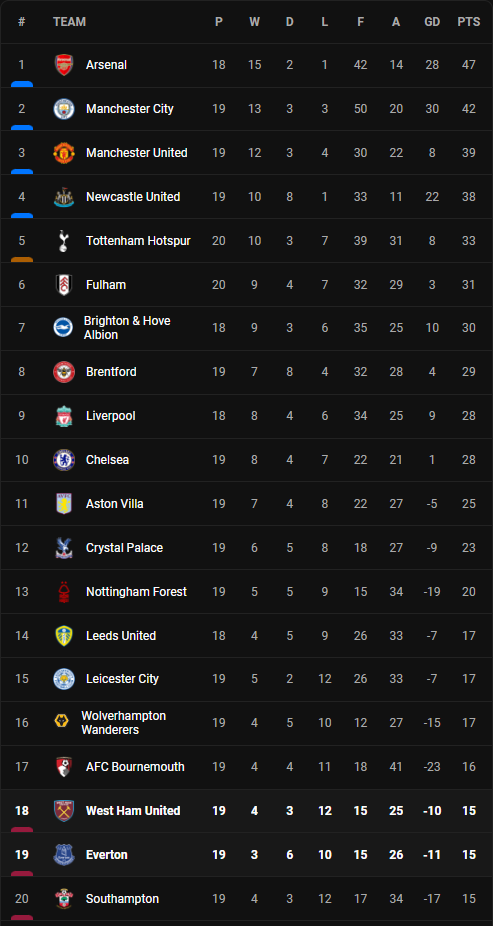Select the Wolverhampton Wanderers team name
The image size is (493, 926).
click(123, 723)
